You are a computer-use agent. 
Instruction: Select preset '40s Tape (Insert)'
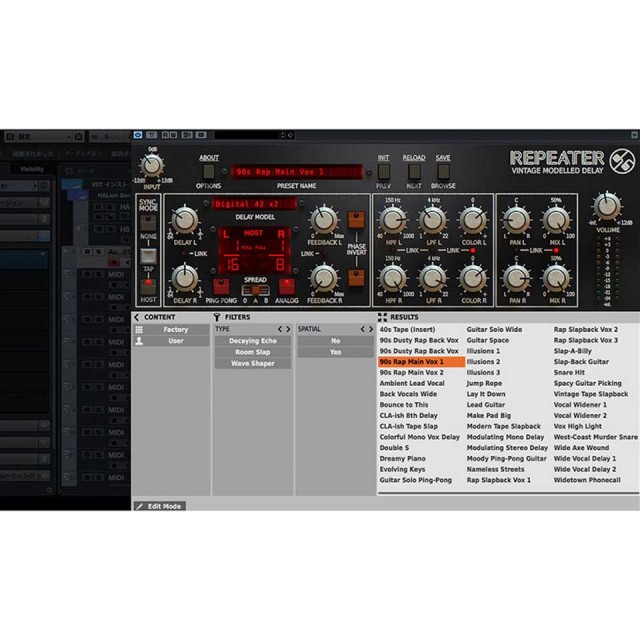tap(407, 329)
